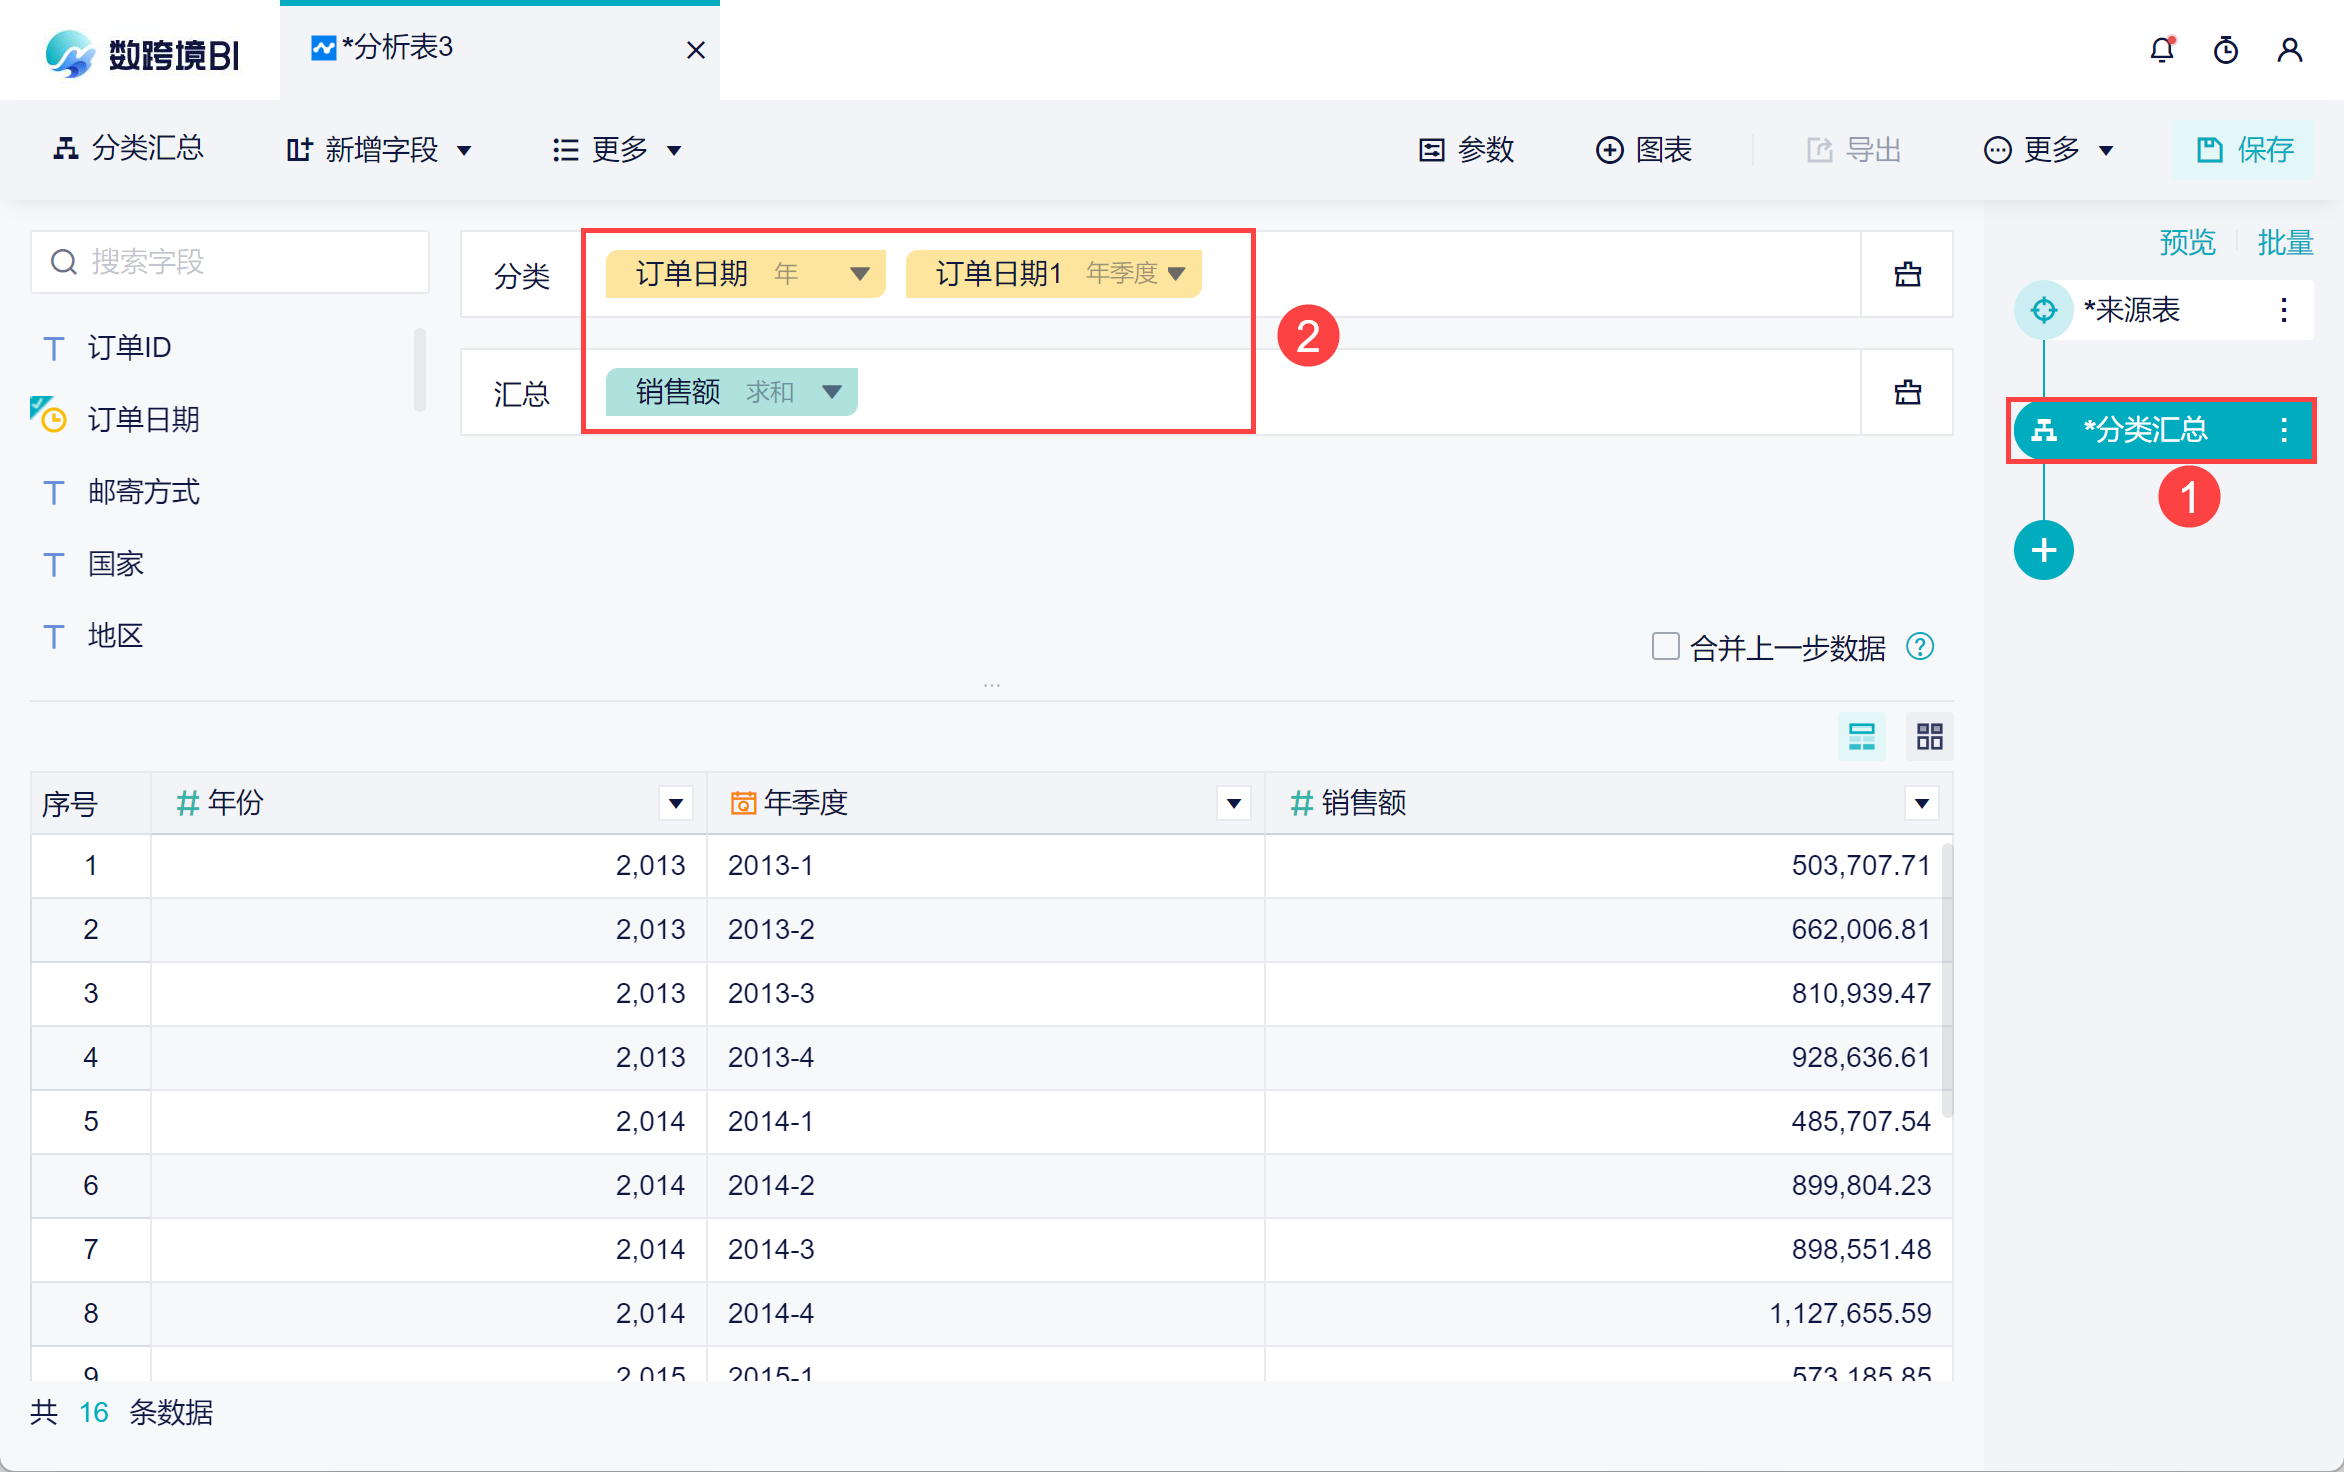Open the timer clock icon

pyautogui.click(x=2226, y=50)
